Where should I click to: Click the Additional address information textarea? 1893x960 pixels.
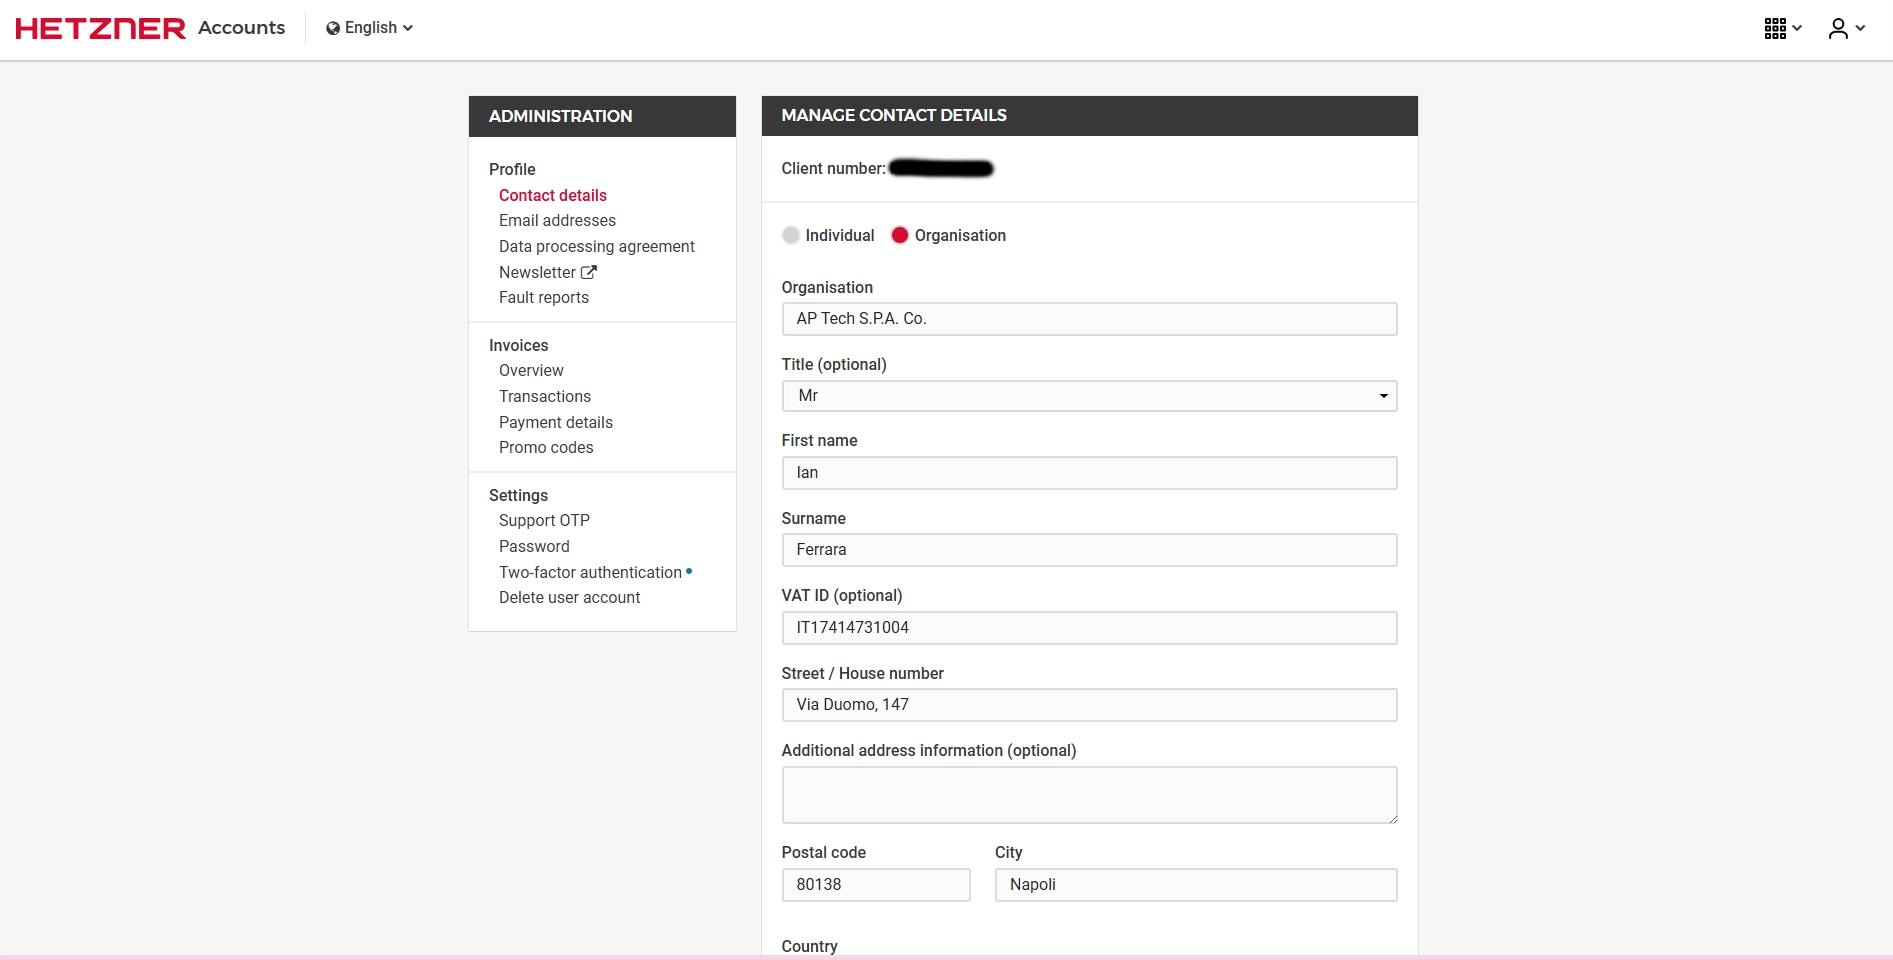click(1088, 795)
